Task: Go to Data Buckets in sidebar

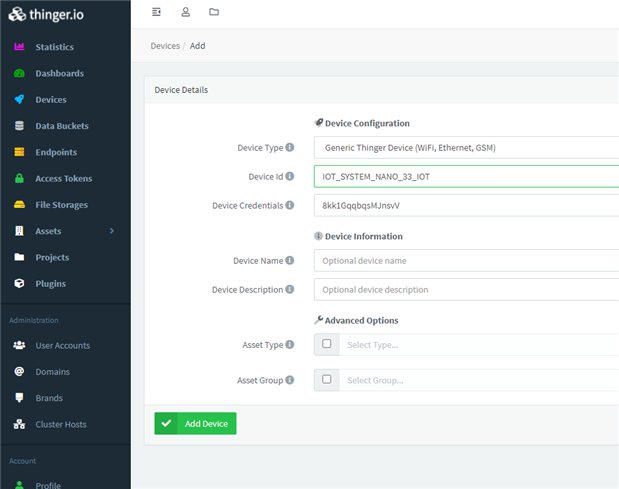Action: [61, 126]
